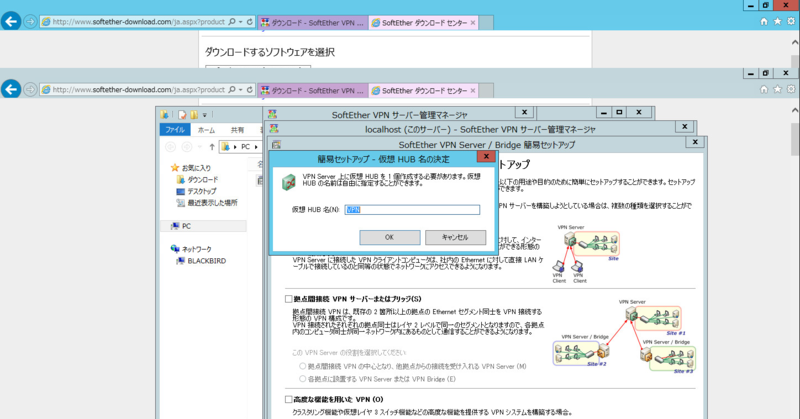Open the ファイル tab in Explorer ribbon

[x=175, y=130]
